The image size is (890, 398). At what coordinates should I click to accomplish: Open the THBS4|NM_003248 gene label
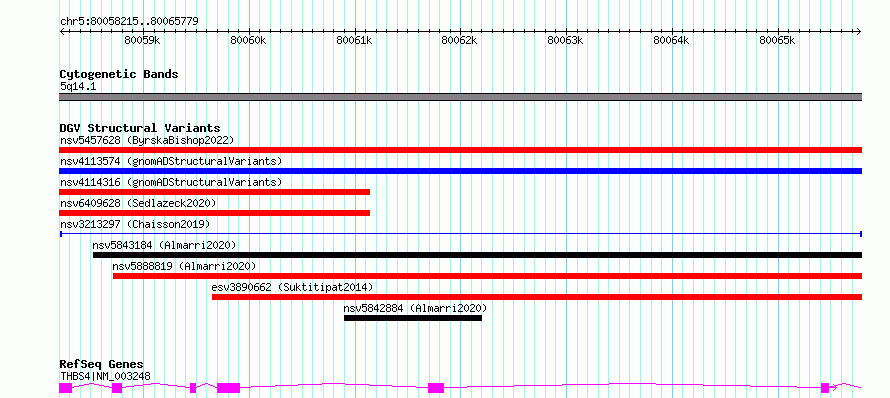(105, 376)
